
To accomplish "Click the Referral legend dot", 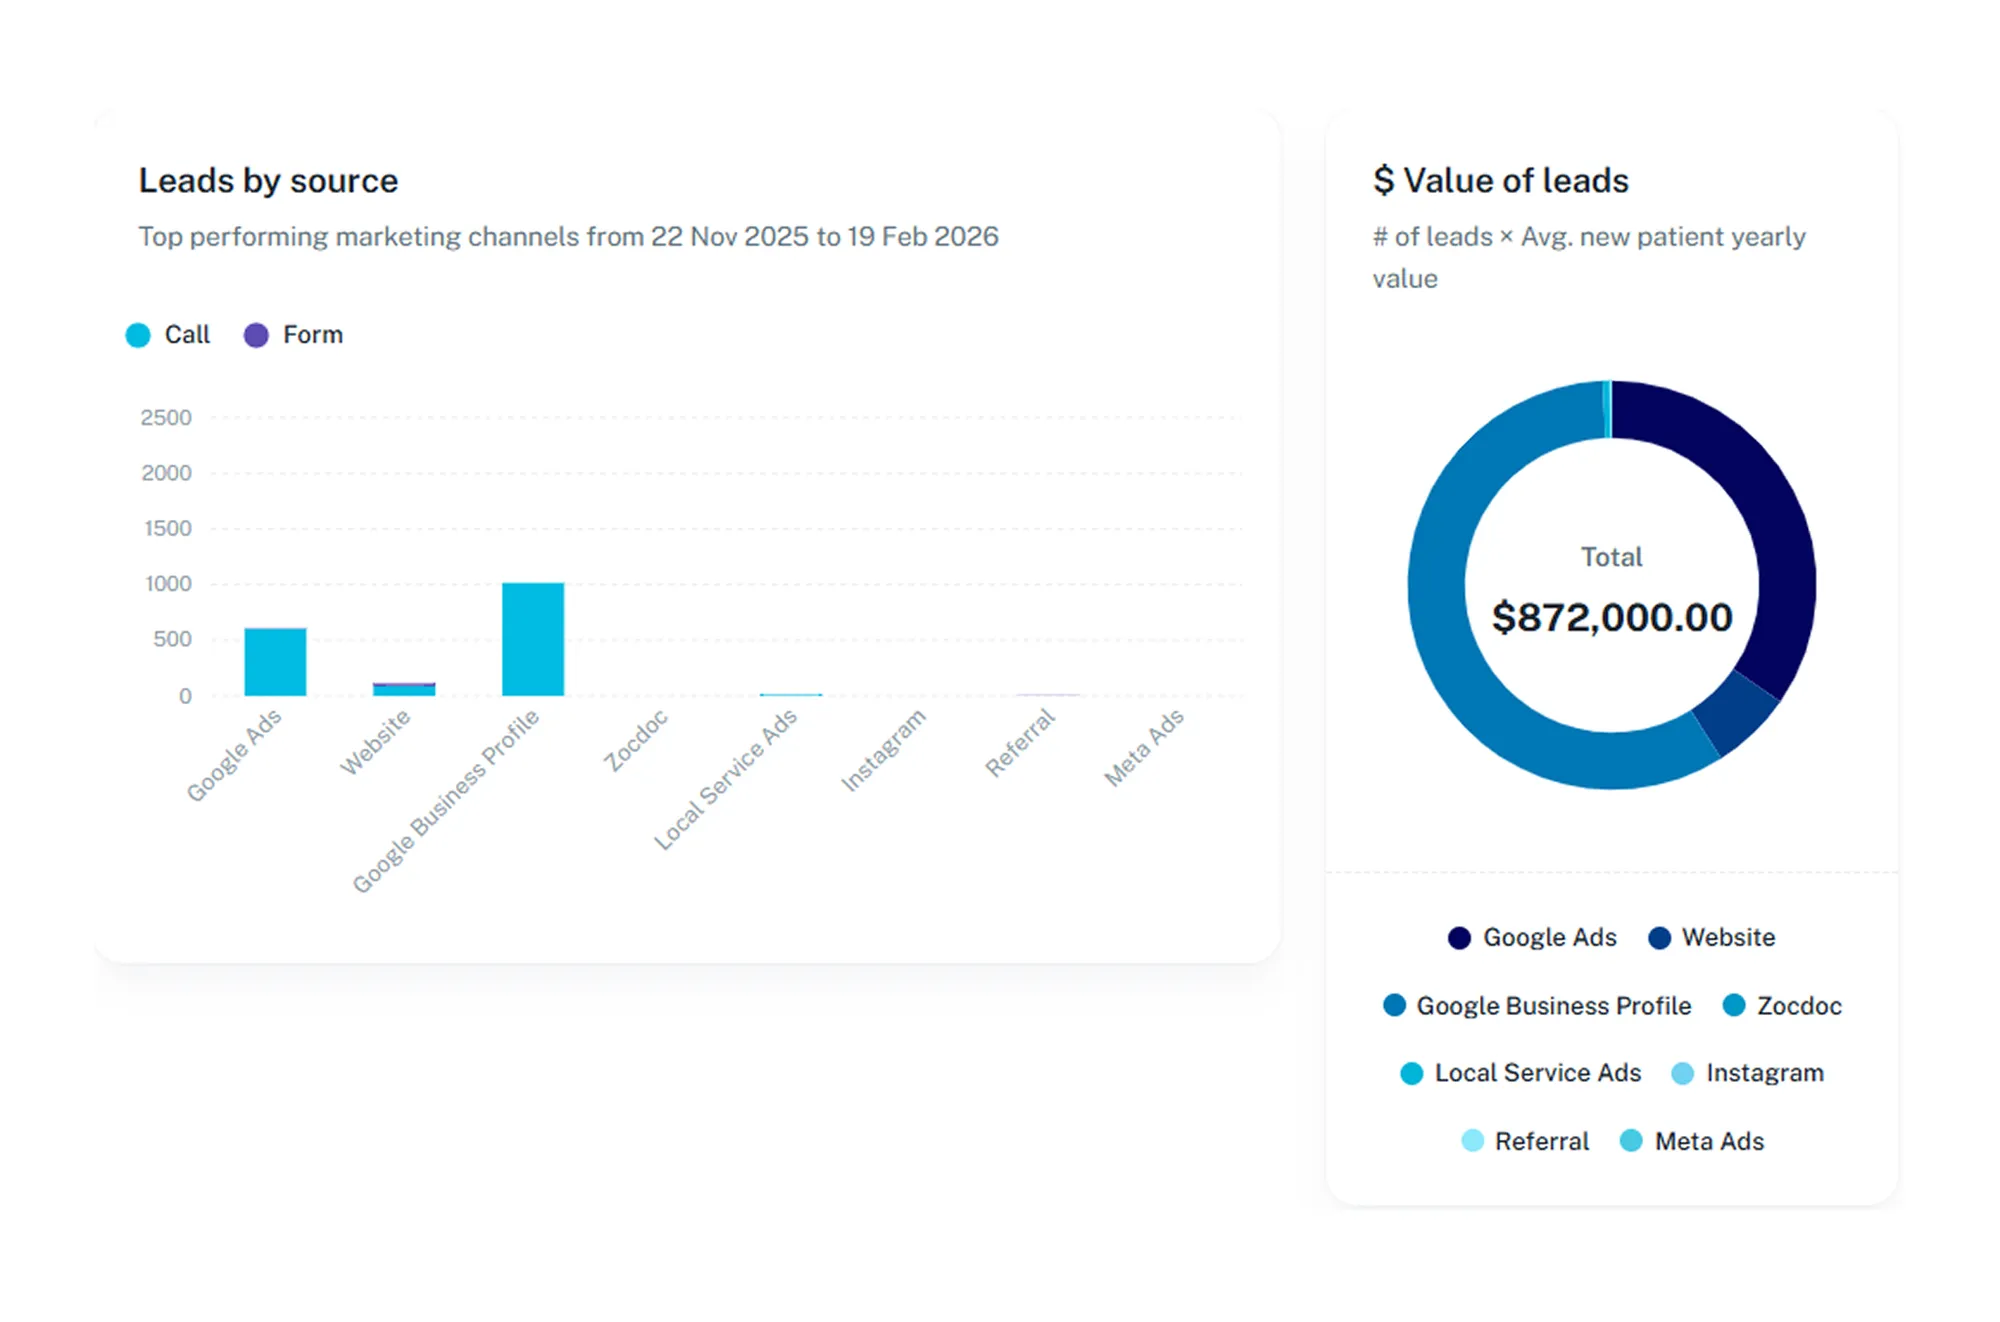I will click(1472, 1141).
